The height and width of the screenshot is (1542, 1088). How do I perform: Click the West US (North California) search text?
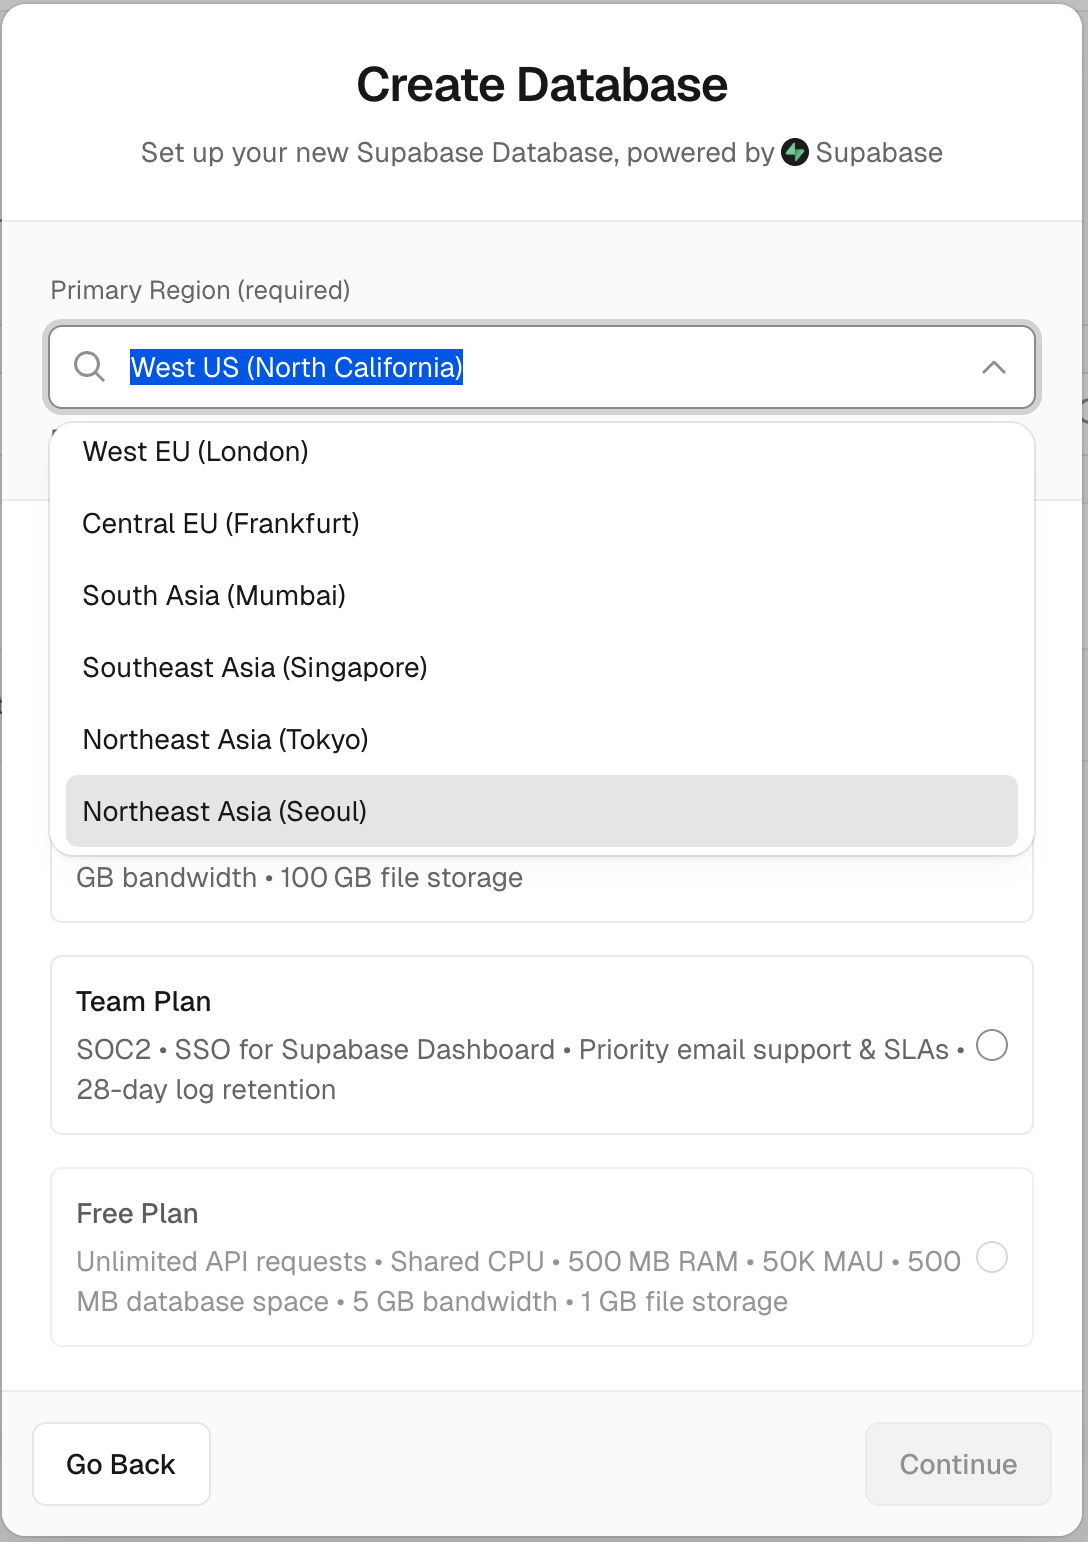click(297, 367)
